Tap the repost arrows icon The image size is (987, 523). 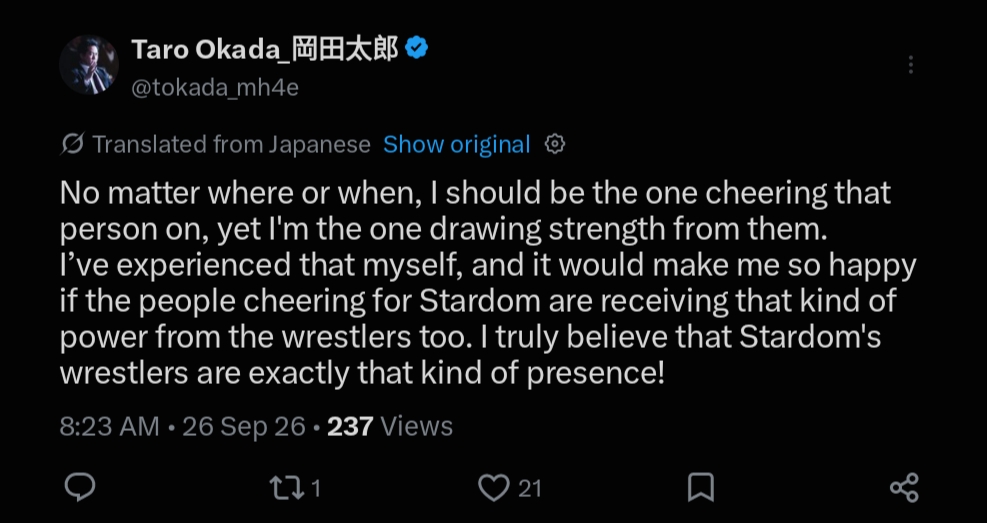[286, 488]
